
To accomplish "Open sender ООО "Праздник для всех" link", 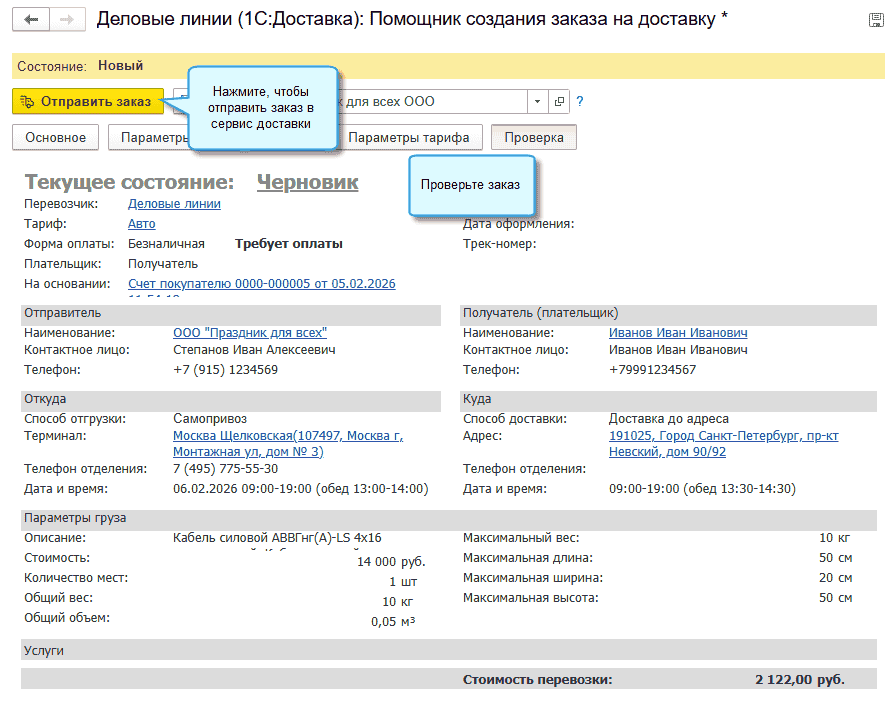I will pyautogui.click(x=250, y=333).
